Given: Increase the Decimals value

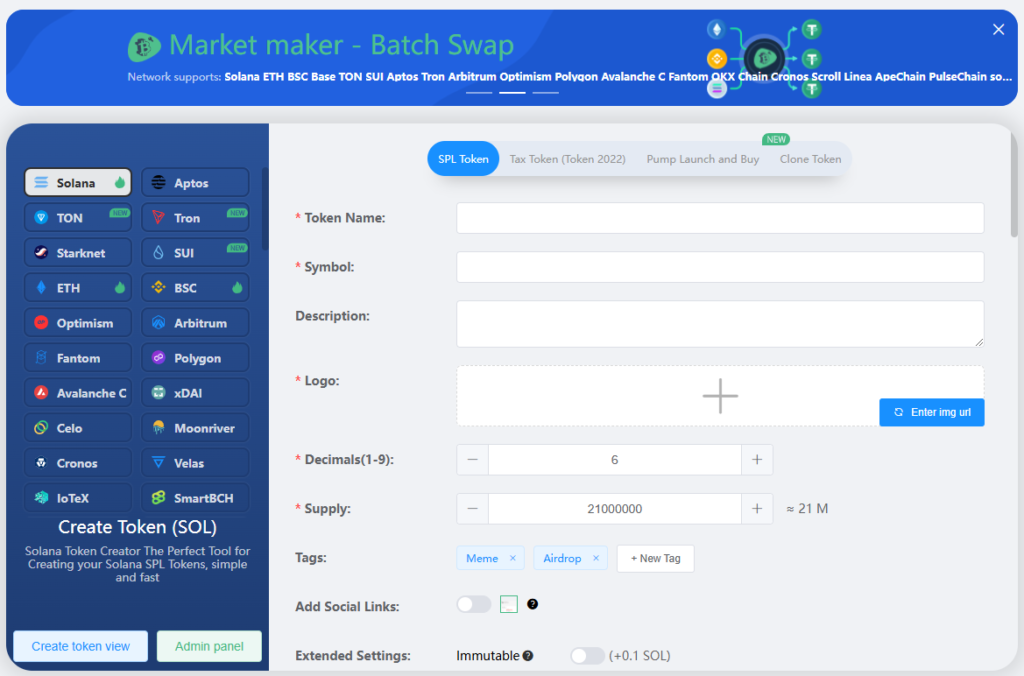Looking at the screenshot, I should click(x=757, y=460).
